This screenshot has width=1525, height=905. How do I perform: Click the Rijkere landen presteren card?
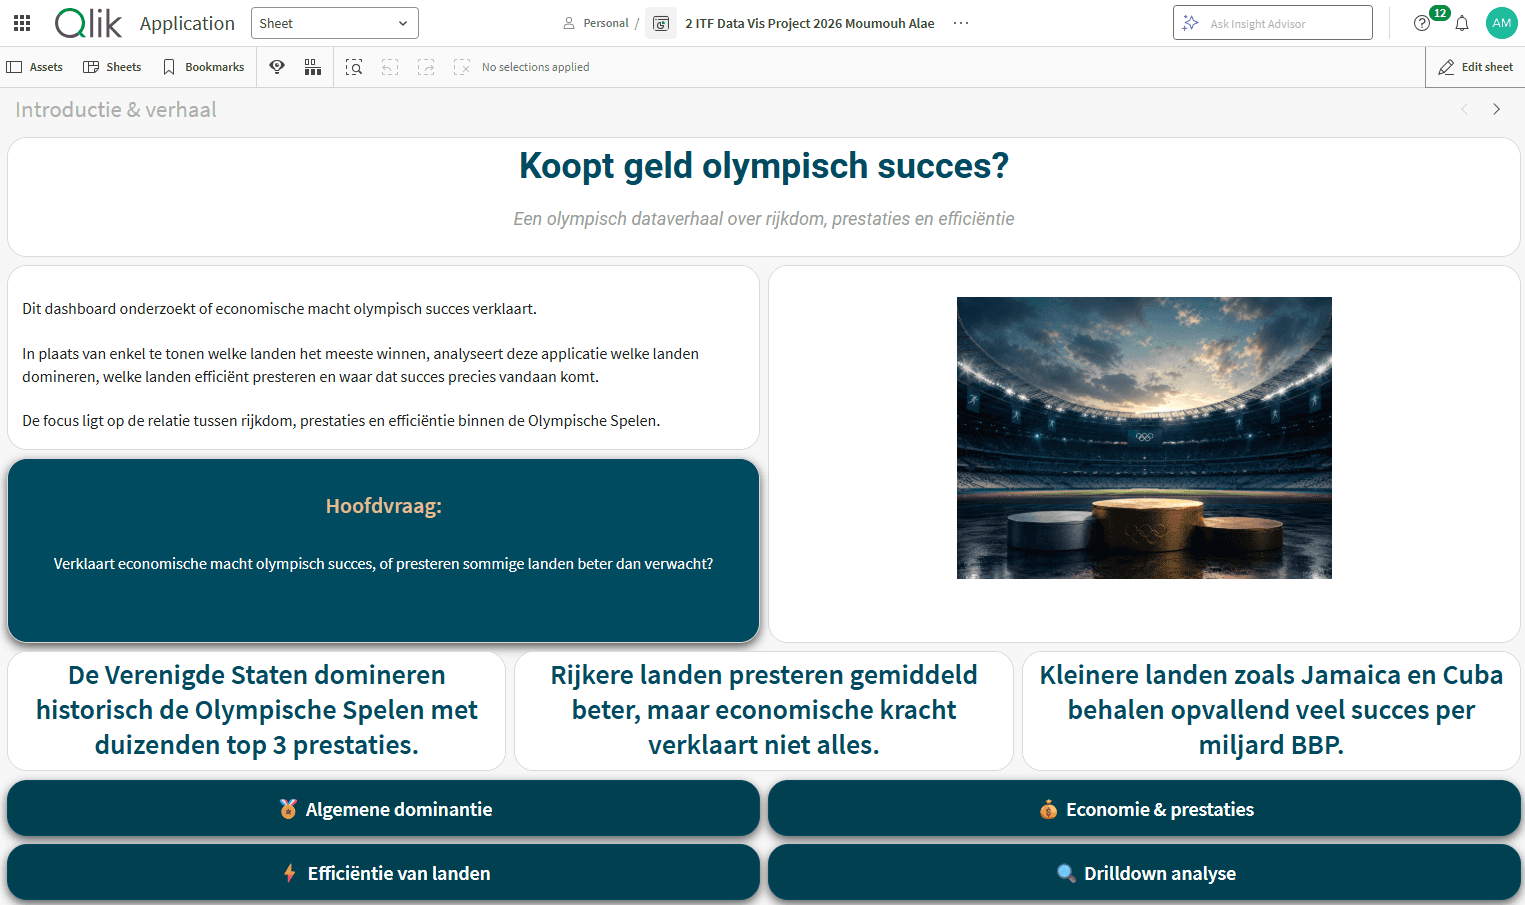pyautogui.click(x=764, y=711)
